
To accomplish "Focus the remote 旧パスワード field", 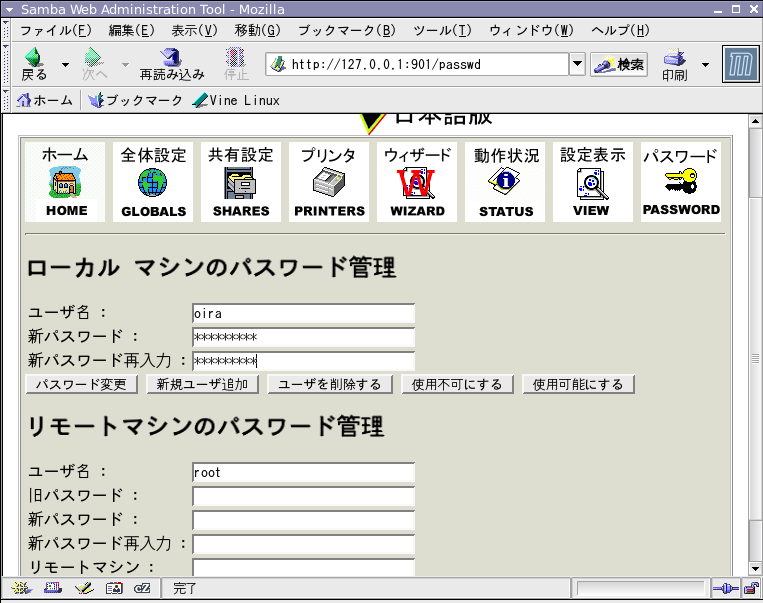I will tap(304, 496).
